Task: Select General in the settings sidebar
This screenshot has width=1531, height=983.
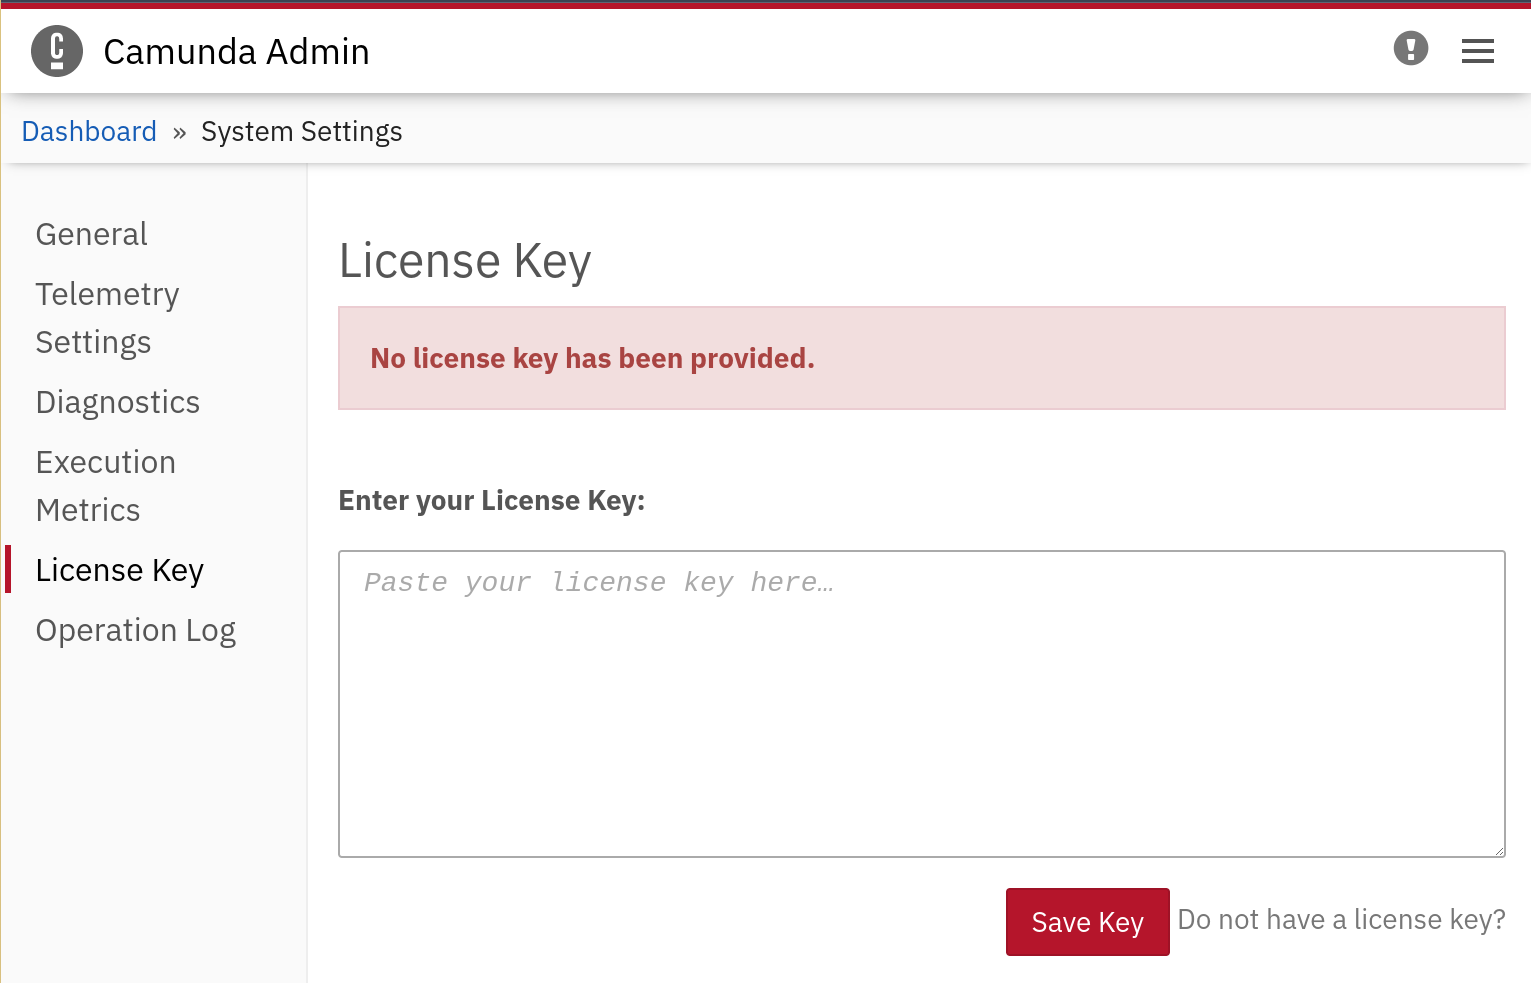Action: pos(91,234)
